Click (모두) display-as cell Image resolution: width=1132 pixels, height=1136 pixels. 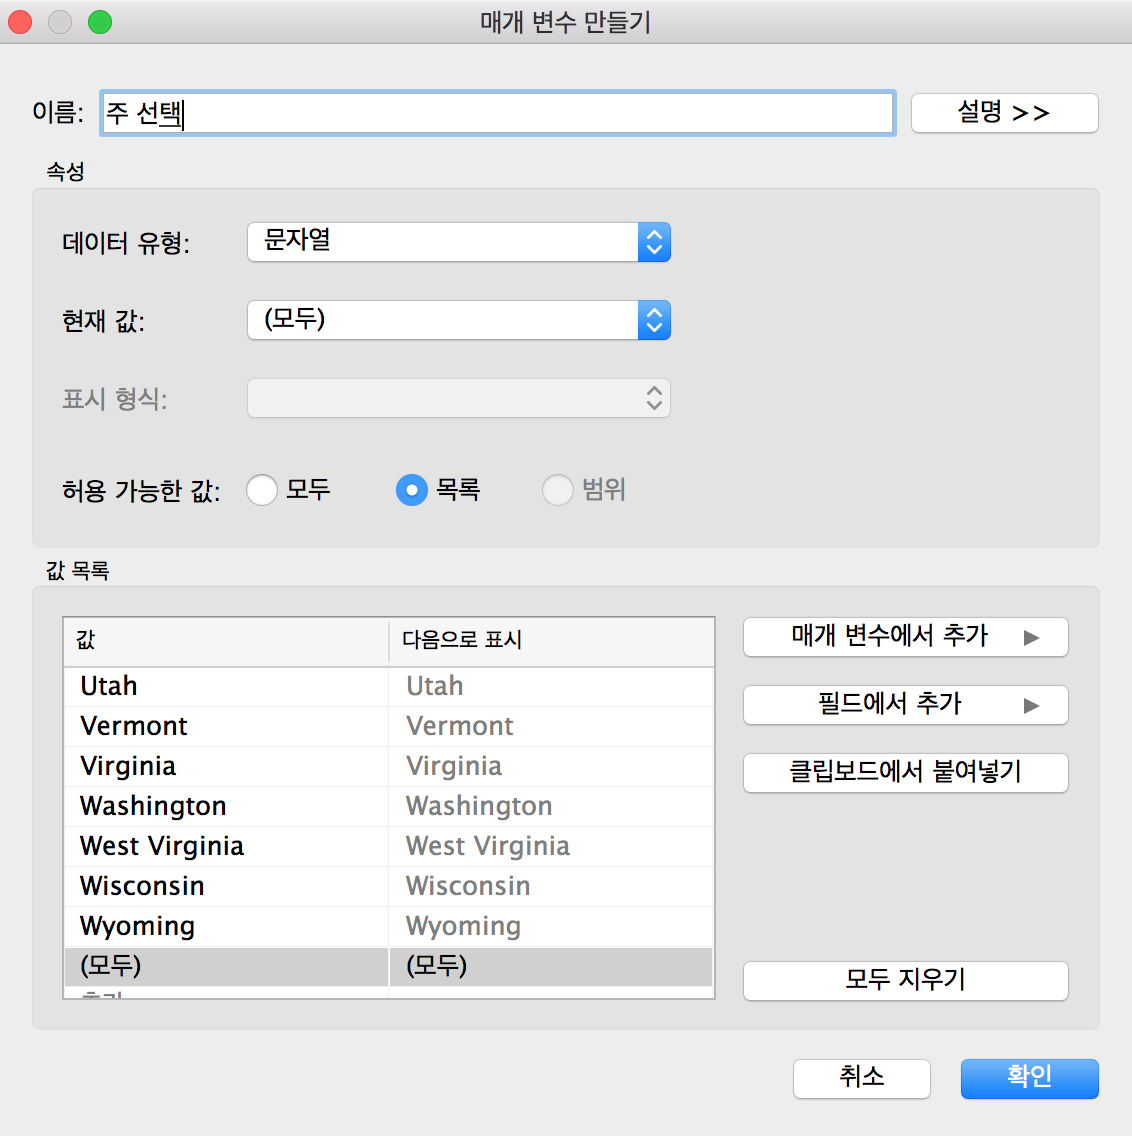[x=552, y=966]
